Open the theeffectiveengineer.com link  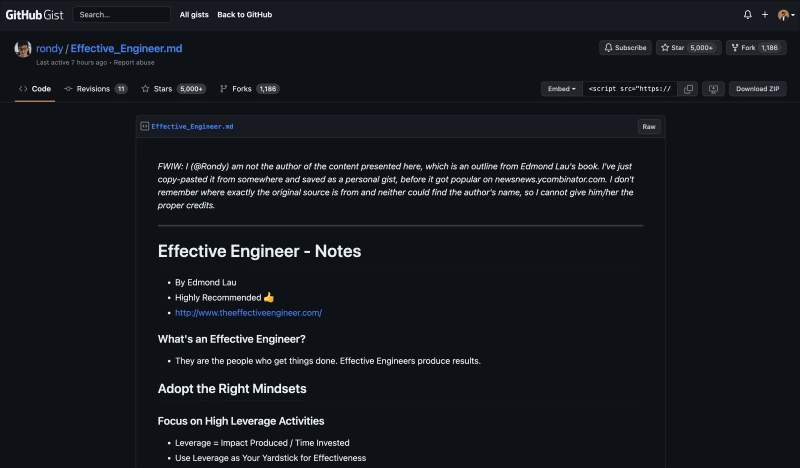[x=248, y=313]
